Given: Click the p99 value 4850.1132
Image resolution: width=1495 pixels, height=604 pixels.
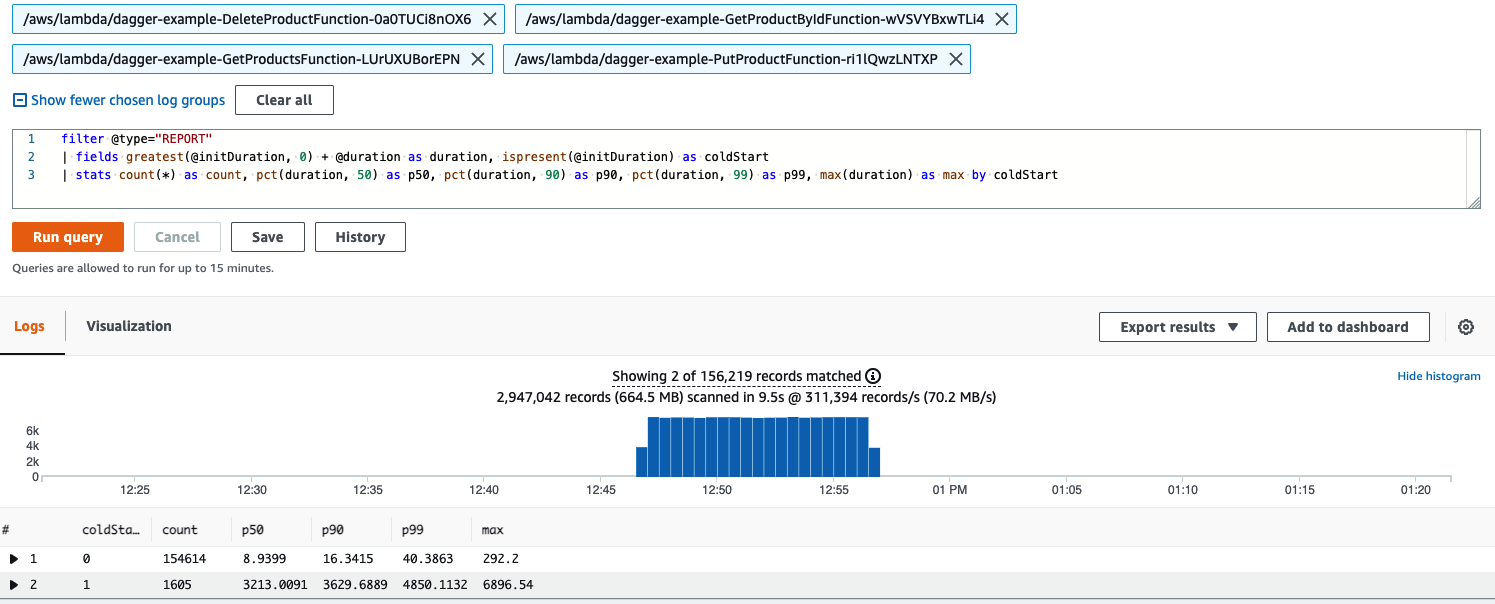Looking at the screenshot, I should pyautogui.click(x=434, y=585).
